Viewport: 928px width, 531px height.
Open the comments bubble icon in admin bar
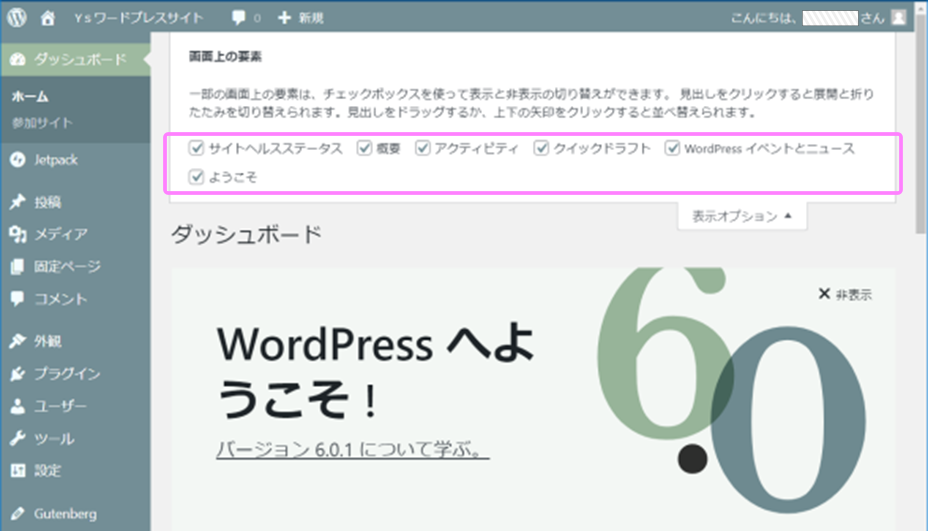(x=239, y=18)
